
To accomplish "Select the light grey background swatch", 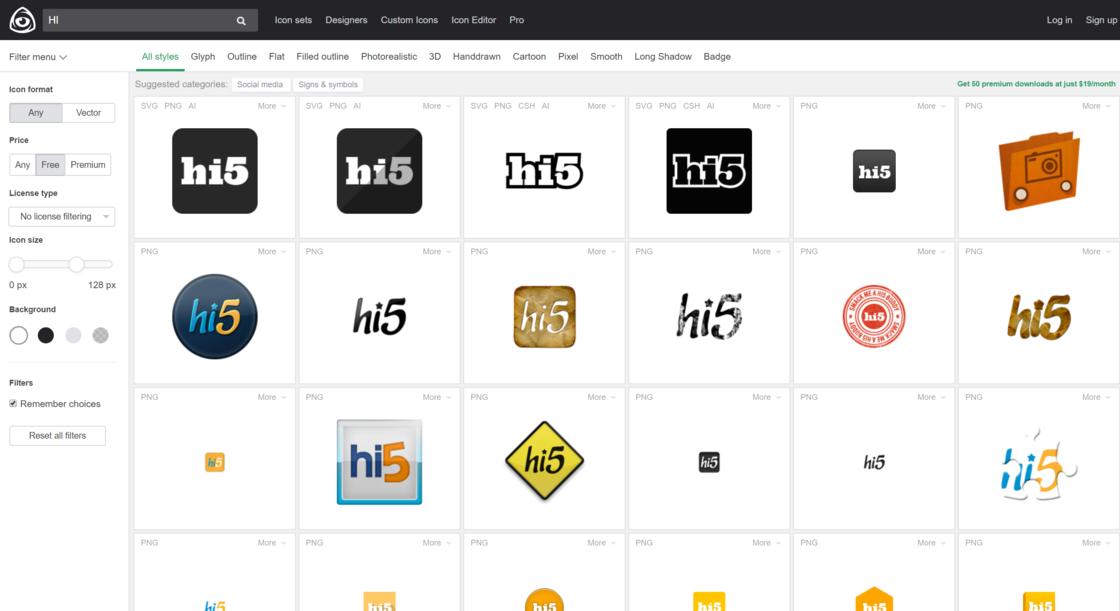I will point(73,335).
